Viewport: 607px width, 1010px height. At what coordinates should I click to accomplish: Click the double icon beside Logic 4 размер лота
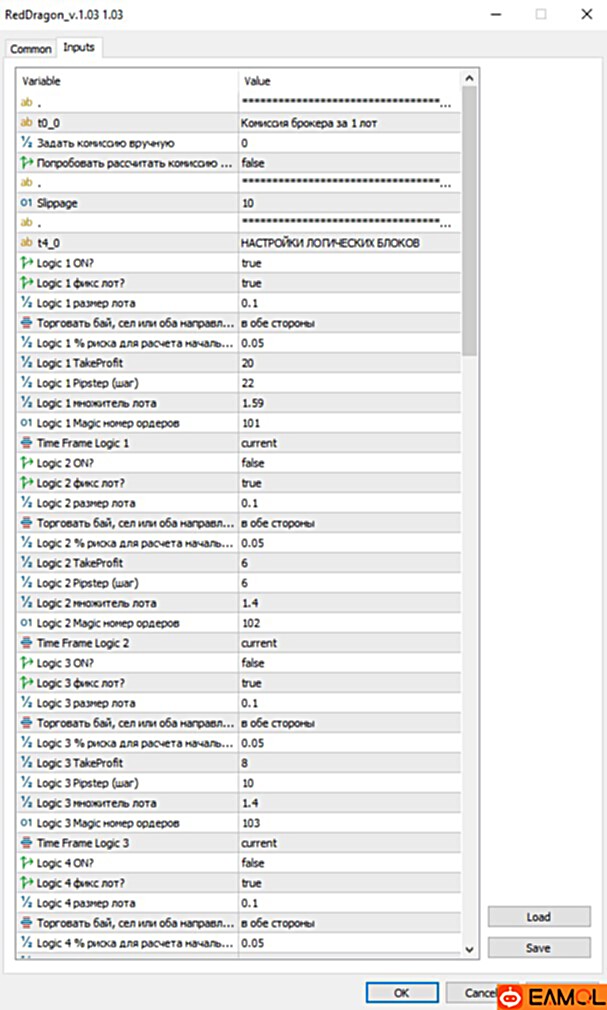(x=26, y=902)
